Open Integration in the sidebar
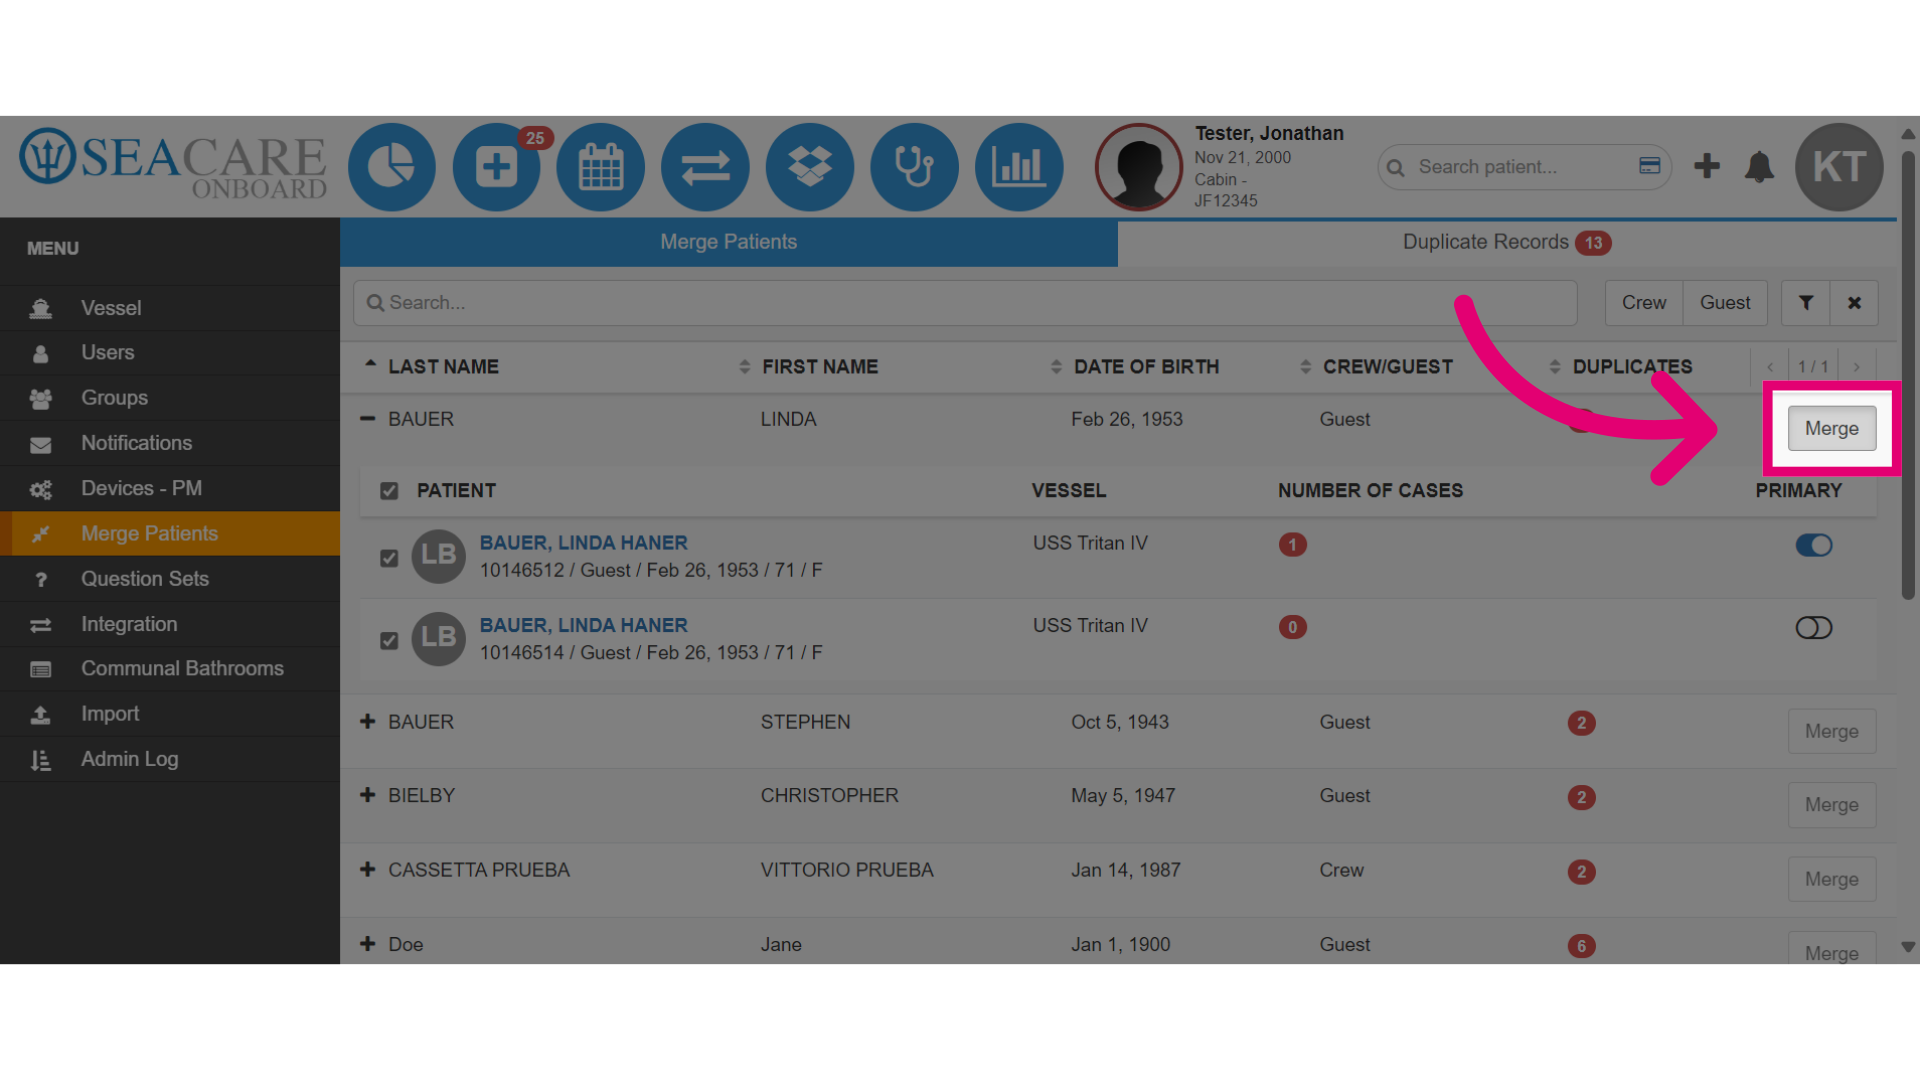This screenshot has height=1080, width=1920. [x=170, y=624]
